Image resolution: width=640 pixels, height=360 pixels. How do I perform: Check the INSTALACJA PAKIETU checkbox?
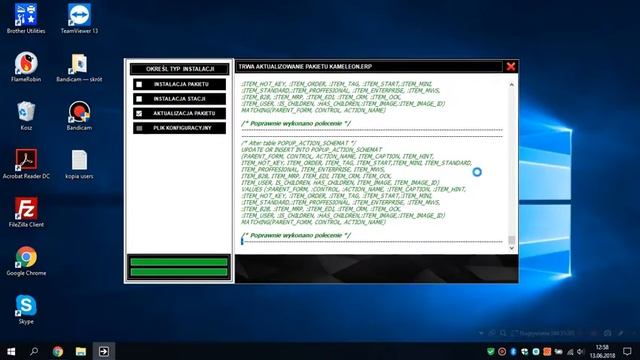[x=139, y=84]
